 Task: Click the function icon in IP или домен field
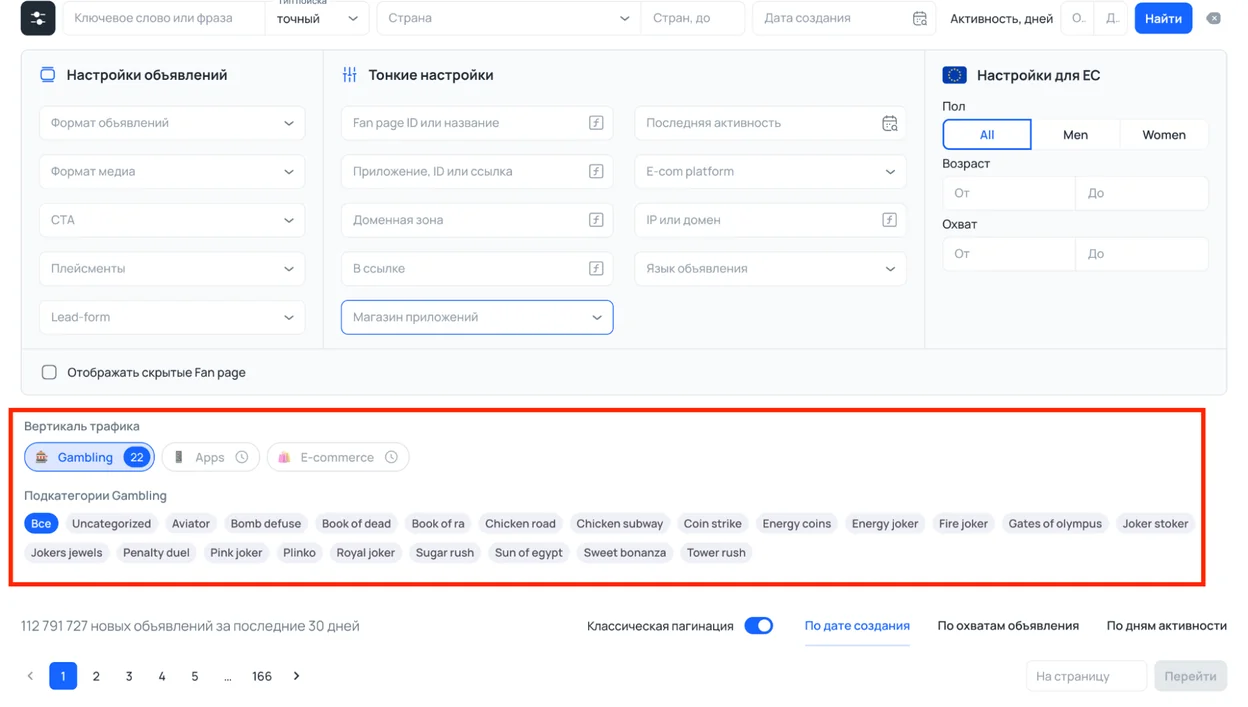[889, 220]
